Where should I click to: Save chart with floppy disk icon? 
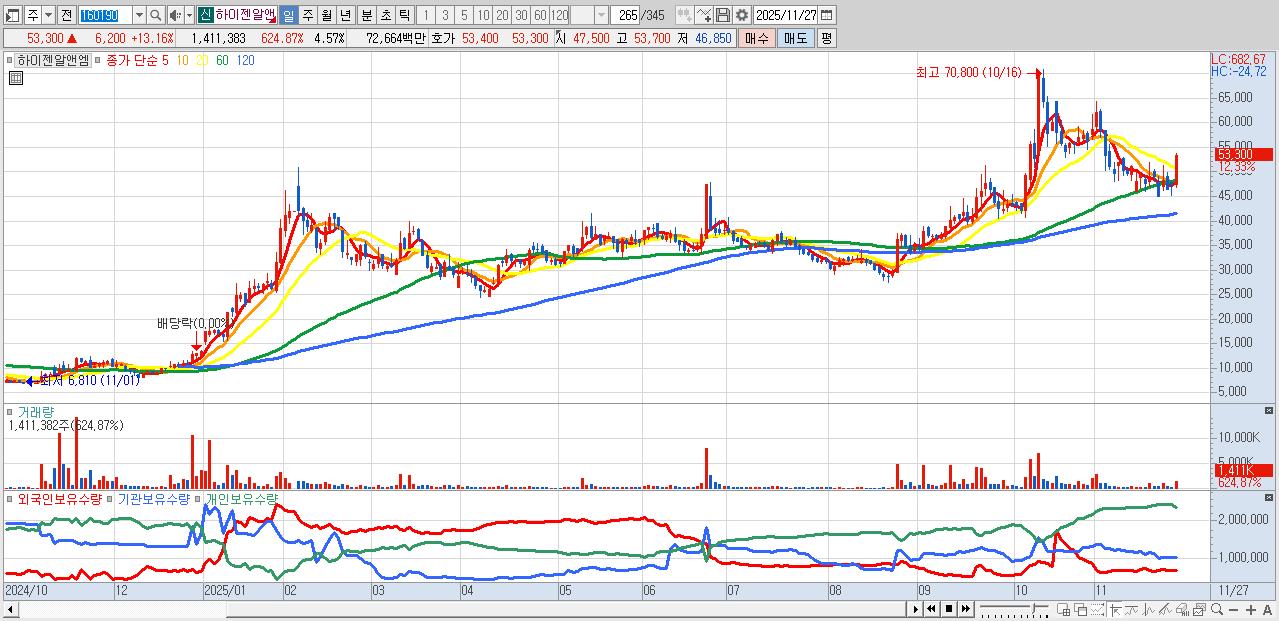[x=723, y=15]
